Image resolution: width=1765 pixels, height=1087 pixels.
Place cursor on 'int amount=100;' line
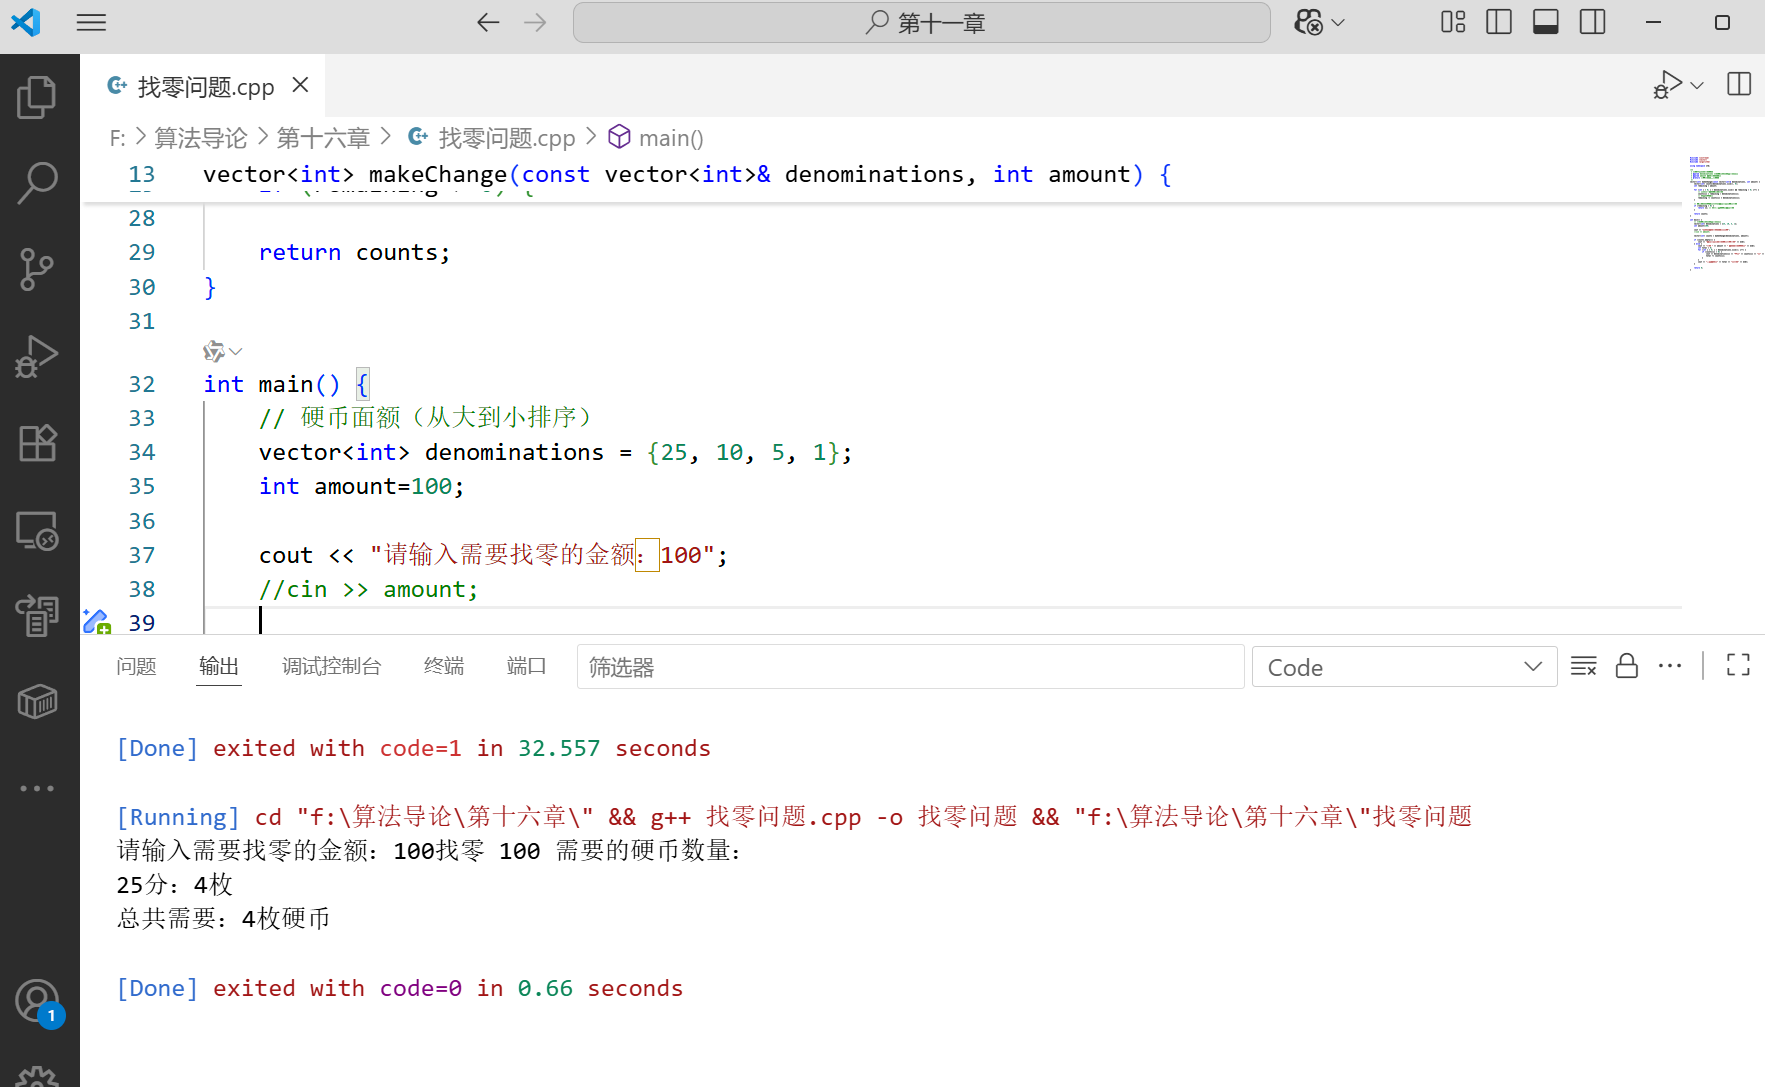coord(361,487)
